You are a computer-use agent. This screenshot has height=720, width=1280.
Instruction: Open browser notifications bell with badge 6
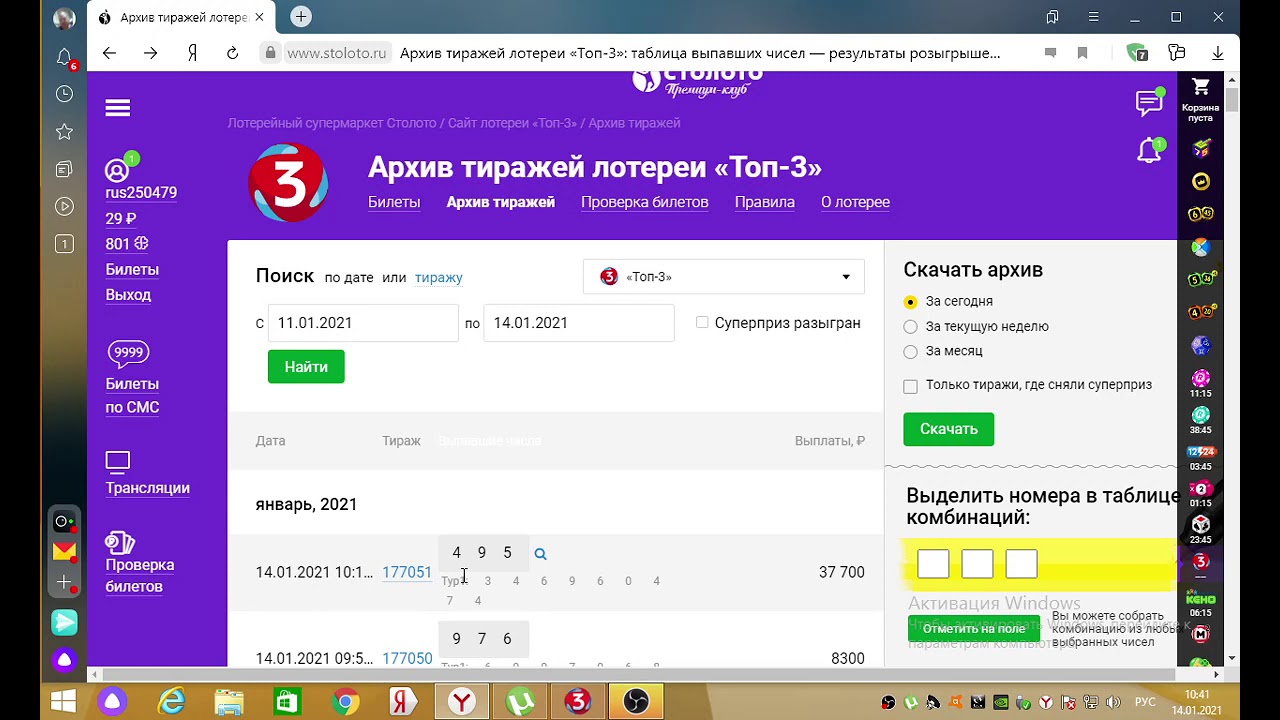point(64,57)
